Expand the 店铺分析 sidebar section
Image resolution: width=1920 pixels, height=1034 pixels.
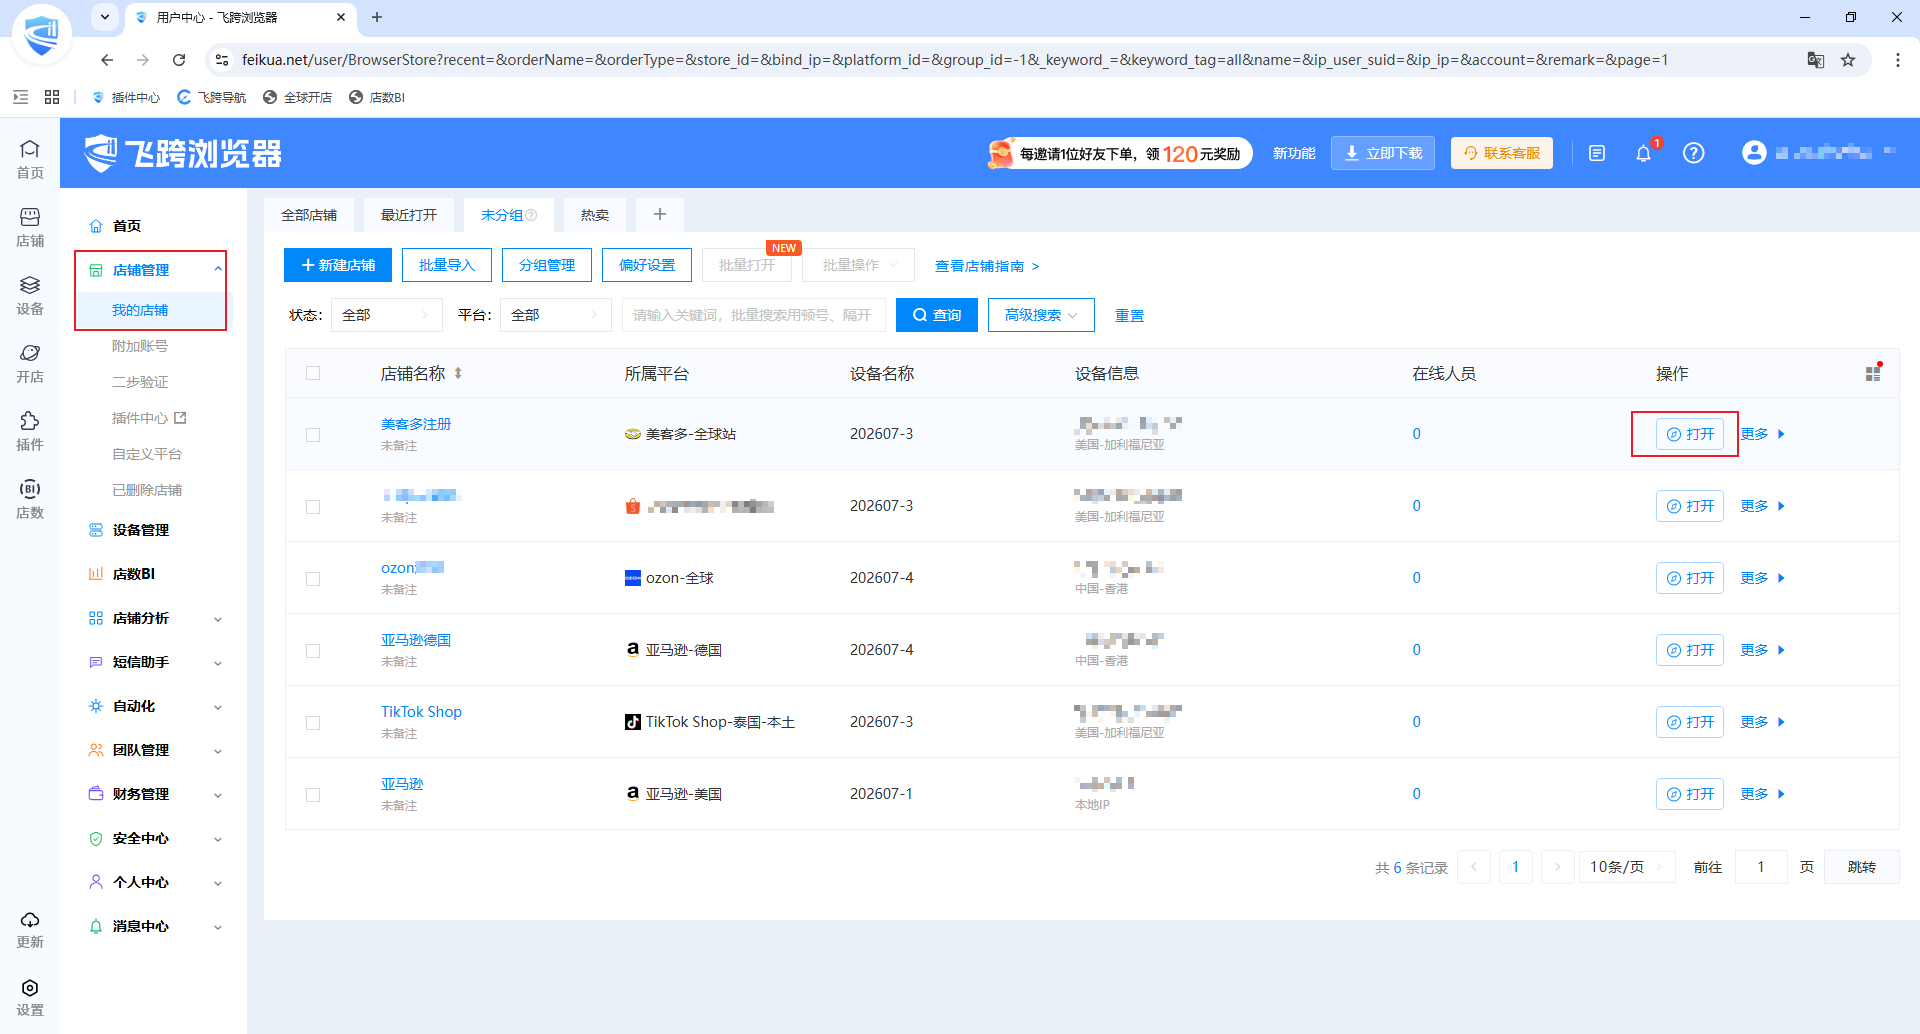pos(218,619)
